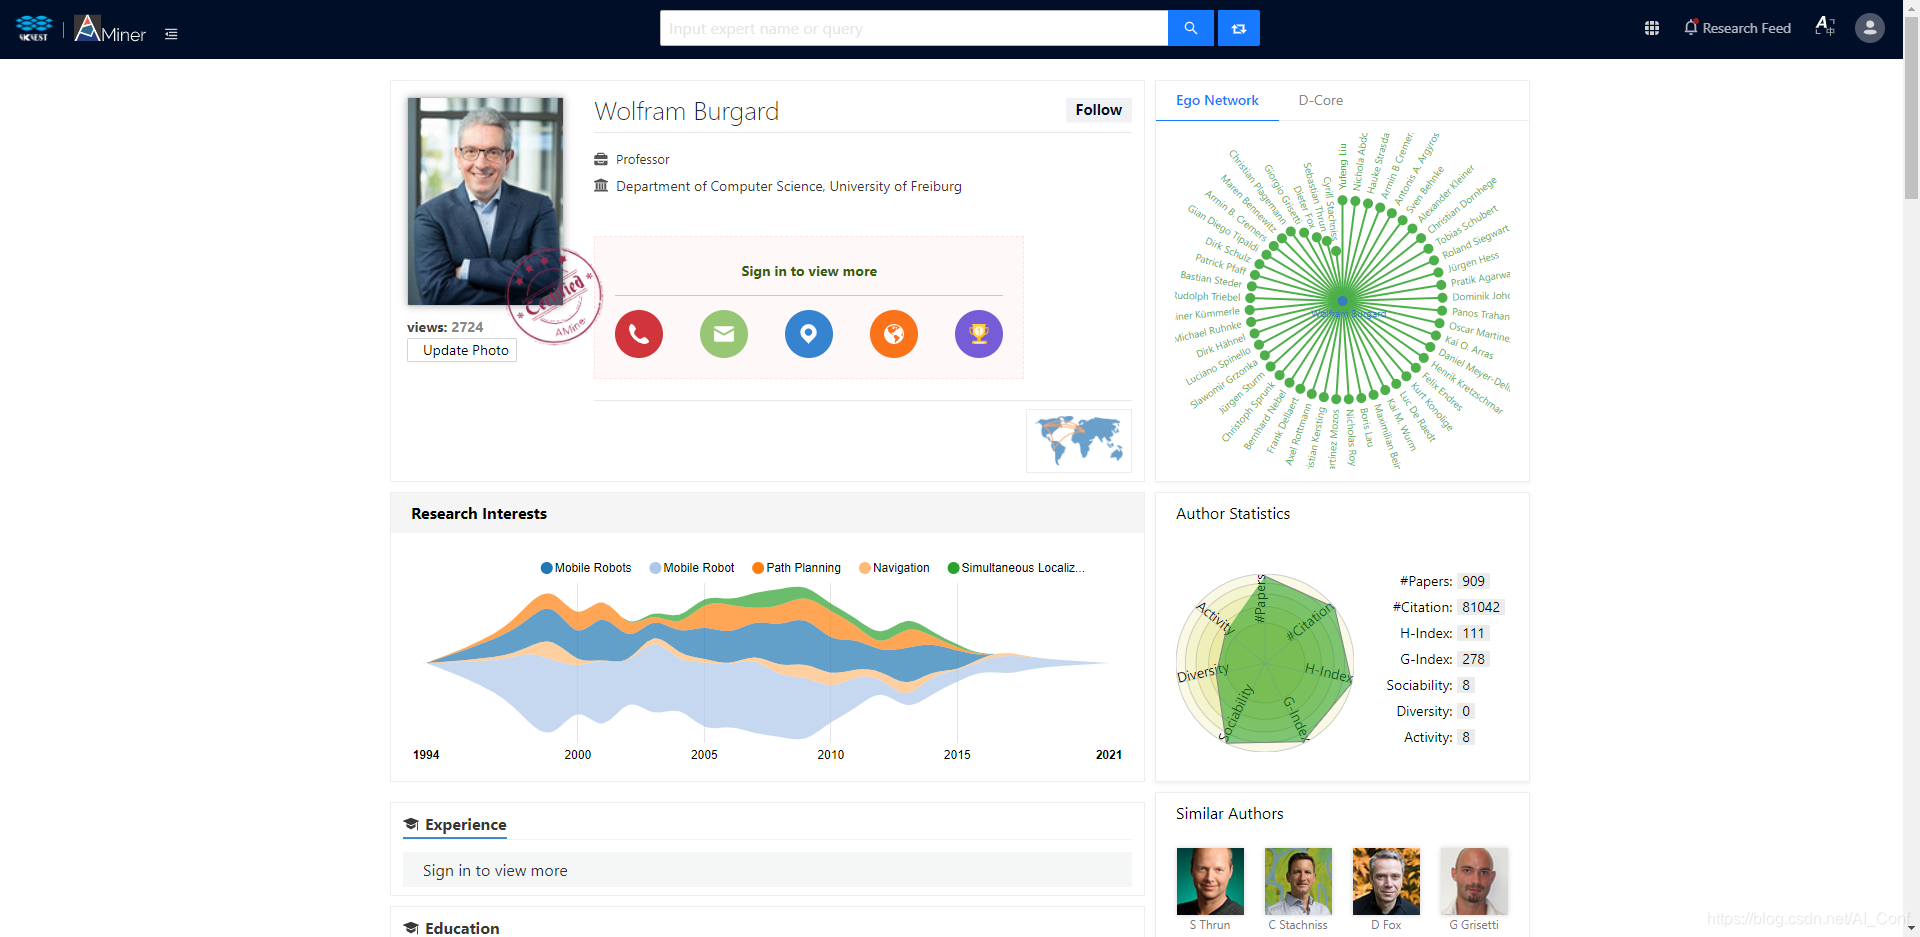
Task: Click the search magnifier button
Action: point(1190,28)
